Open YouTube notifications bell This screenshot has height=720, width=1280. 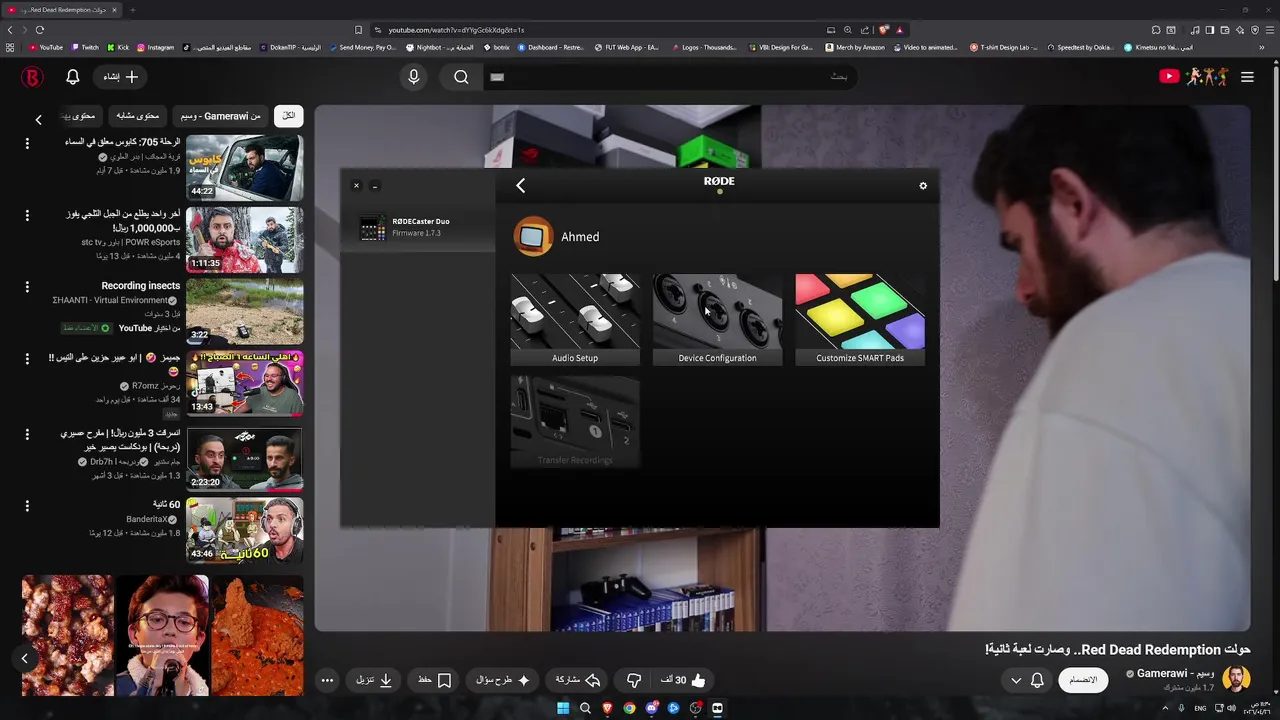[73, 77]
